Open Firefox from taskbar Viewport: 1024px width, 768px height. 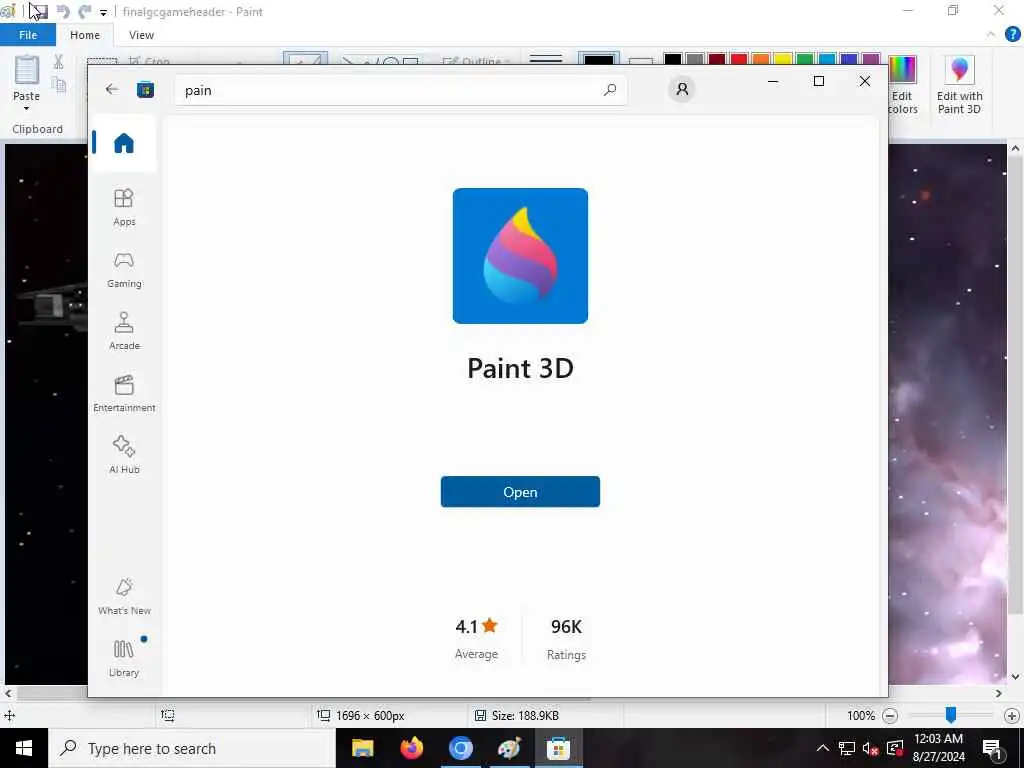(x=411, y=748)
